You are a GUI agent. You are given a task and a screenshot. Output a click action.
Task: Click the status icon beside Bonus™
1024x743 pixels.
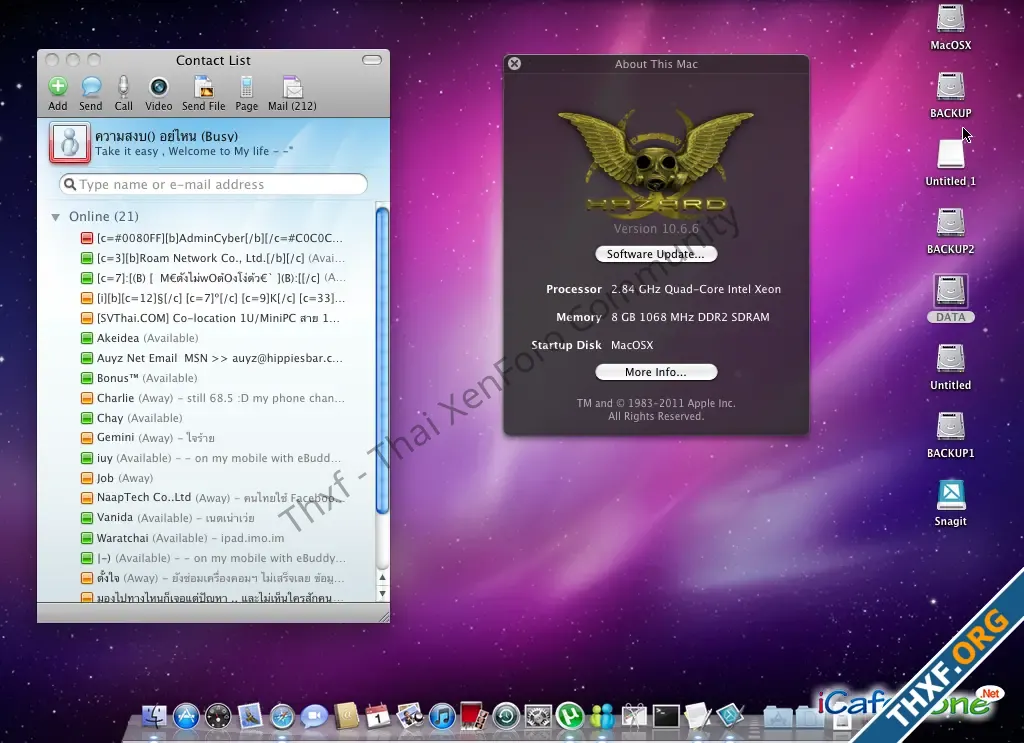[x=86, y=378]
